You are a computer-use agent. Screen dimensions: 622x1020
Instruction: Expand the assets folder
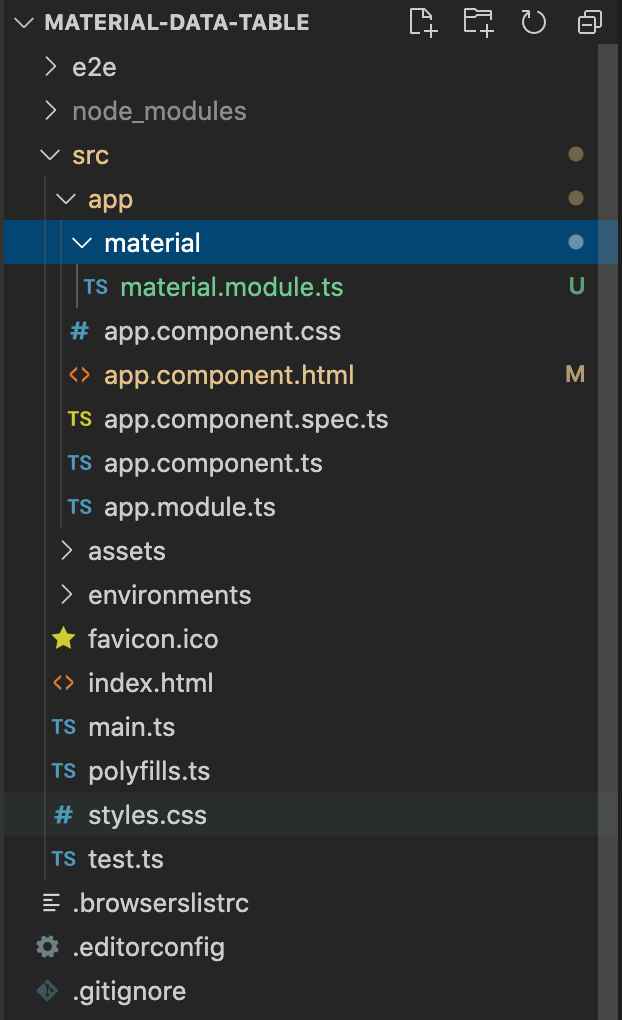[66, 551]
